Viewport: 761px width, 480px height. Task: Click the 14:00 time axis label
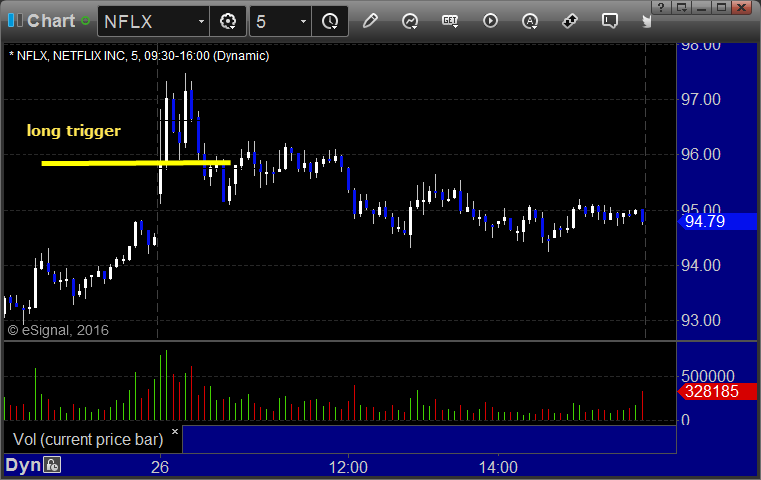click(x=498, y=467)
